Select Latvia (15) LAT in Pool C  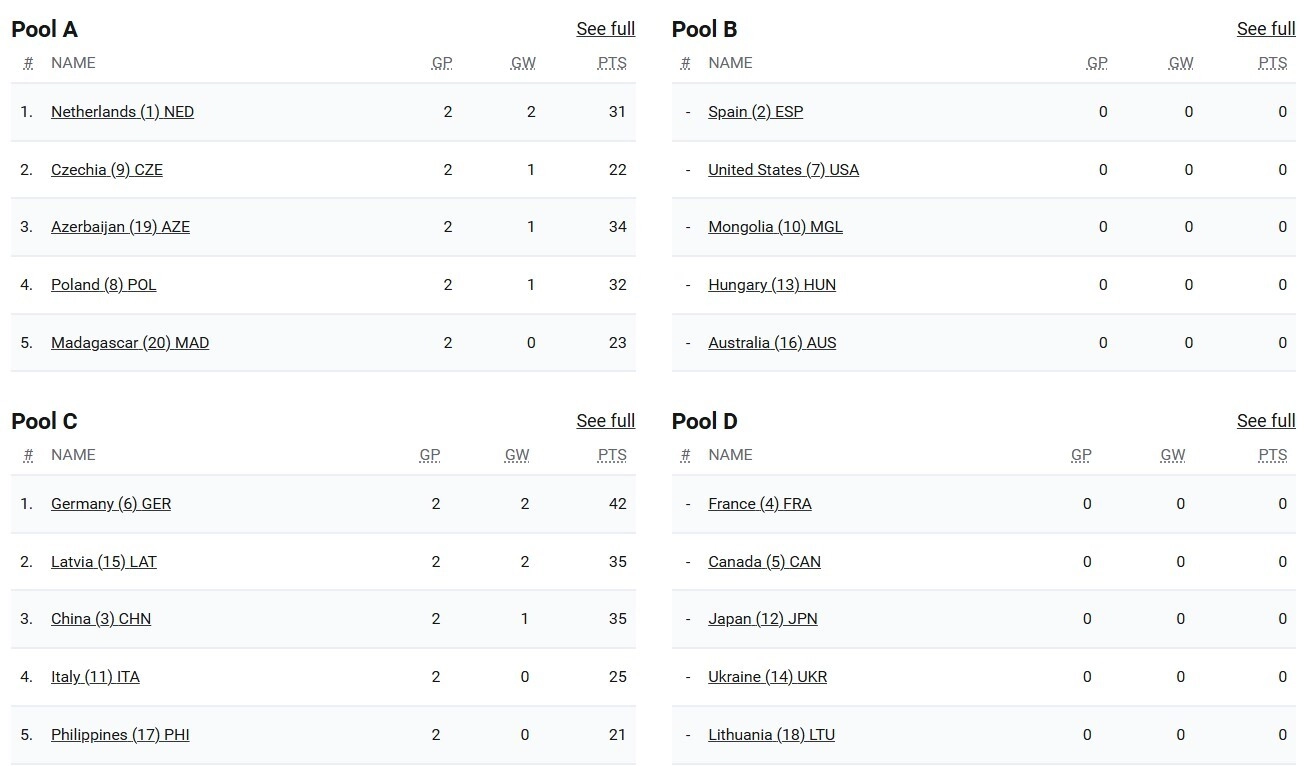(x=104, y=562)
